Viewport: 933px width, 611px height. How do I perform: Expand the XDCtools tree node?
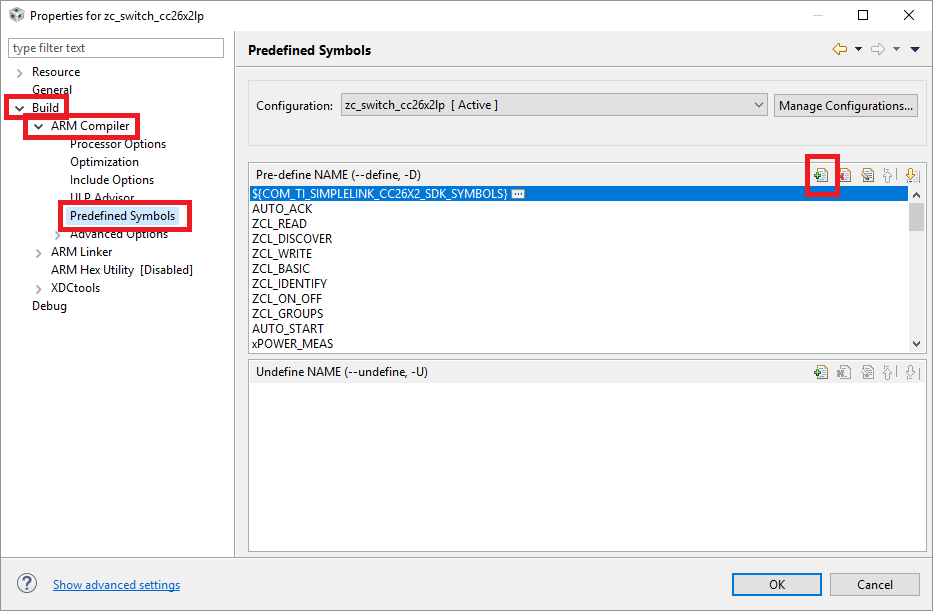[38, 288]
